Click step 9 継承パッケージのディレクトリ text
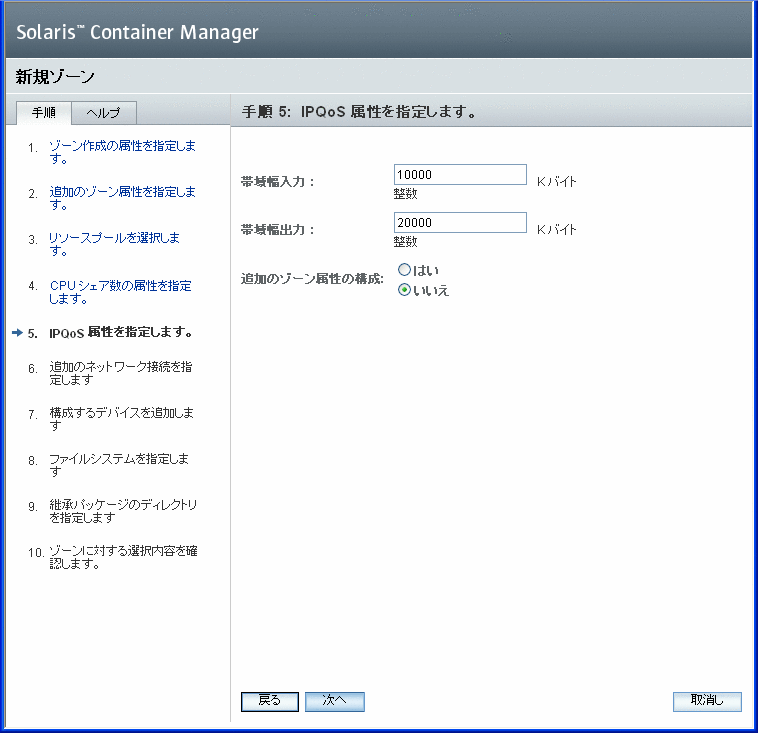The height and width of the screenshot is (733, 758). [123, 511]
